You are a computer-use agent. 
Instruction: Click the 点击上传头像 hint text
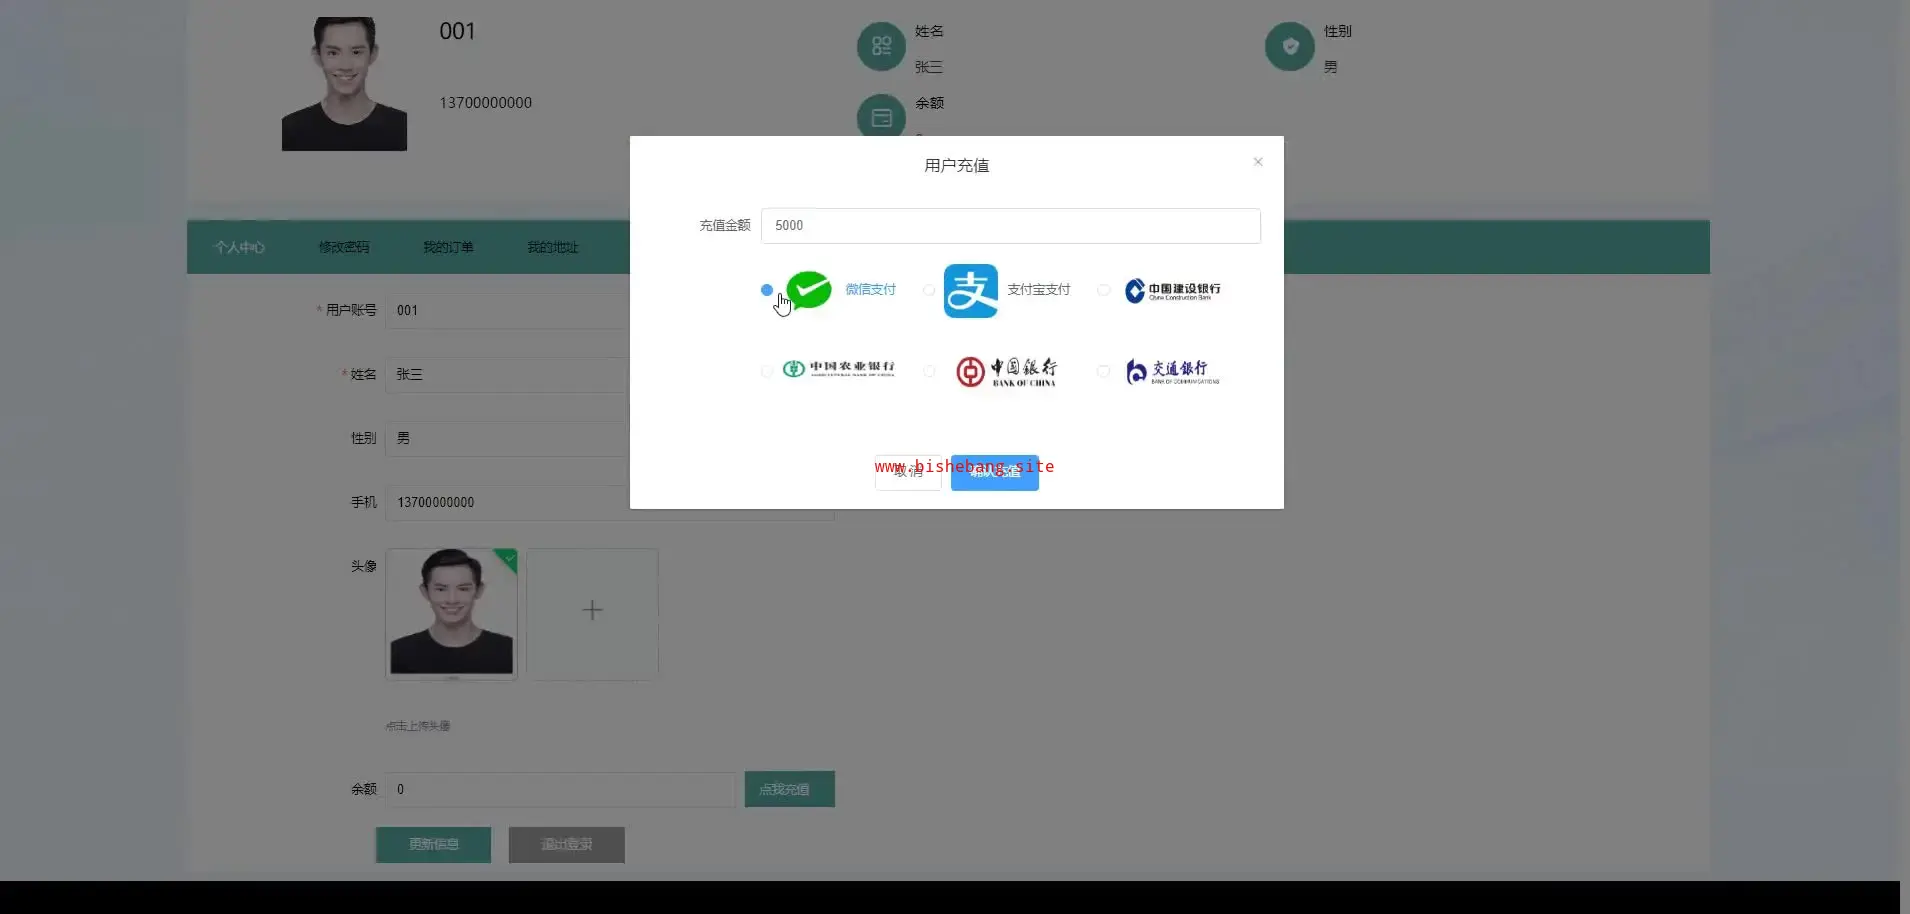pyautogui.click(x=418, y=726)
